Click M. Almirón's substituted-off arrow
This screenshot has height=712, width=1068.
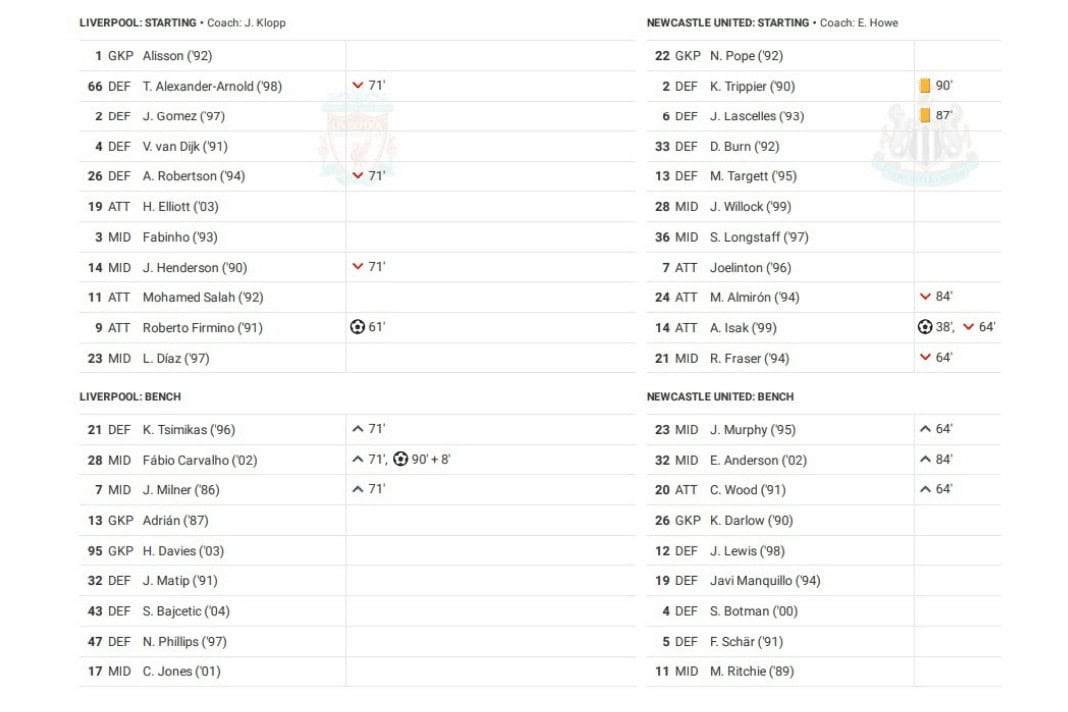click(x=925, y=297)
